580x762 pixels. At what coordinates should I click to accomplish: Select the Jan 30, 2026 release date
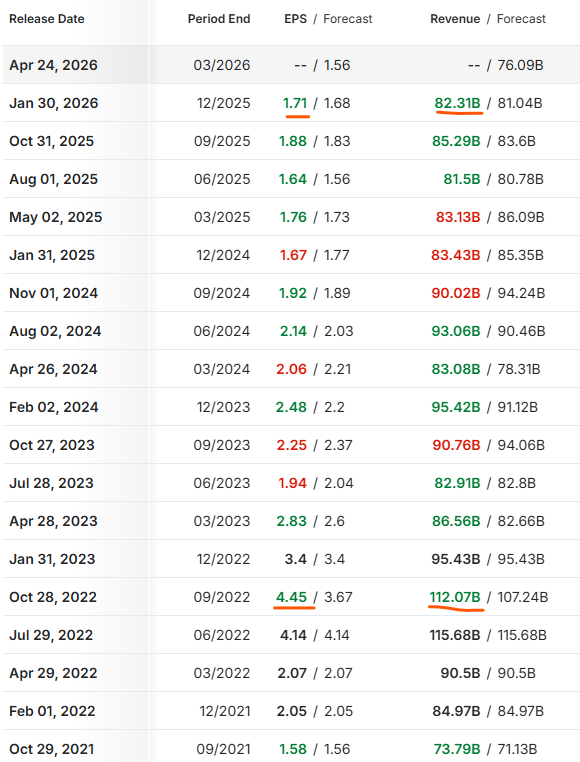53,103
